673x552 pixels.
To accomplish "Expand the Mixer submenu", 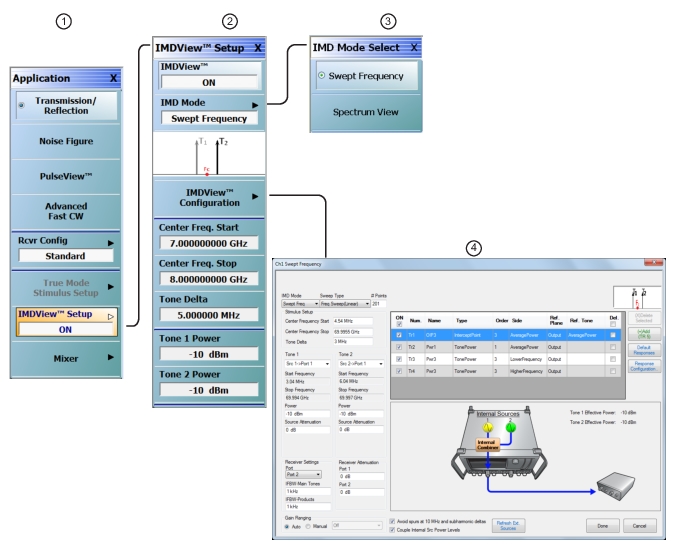I will [x=66, y=358].
